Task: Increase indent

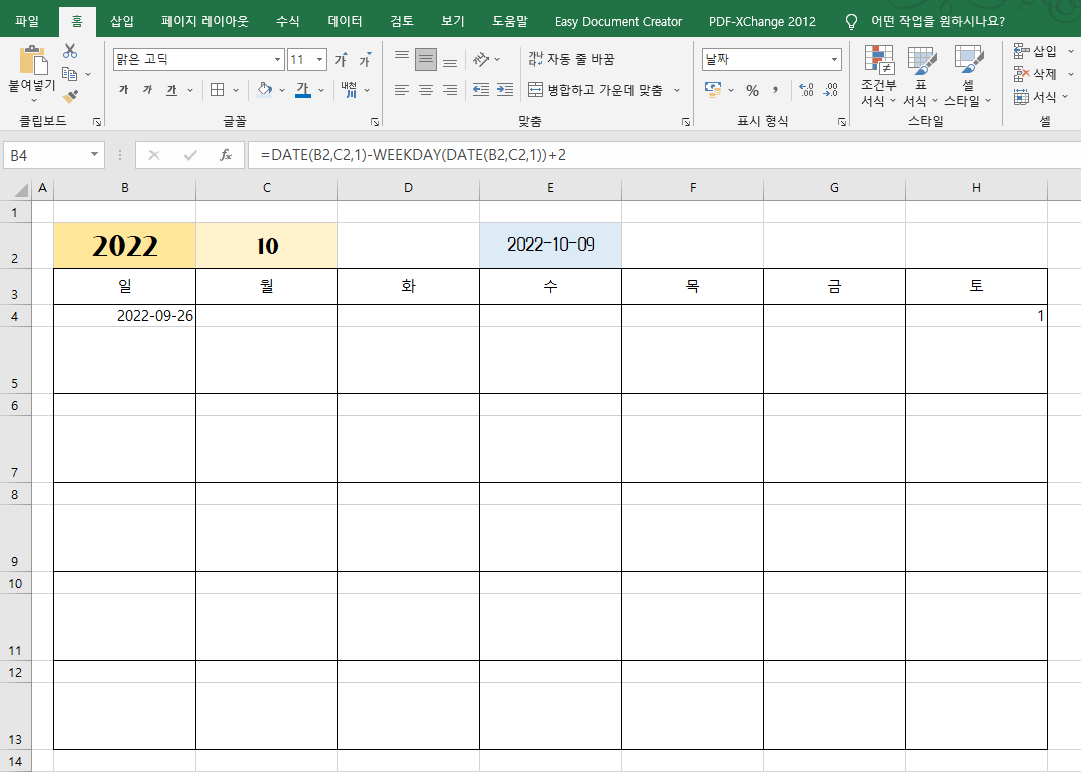Action: pos(505,90)
